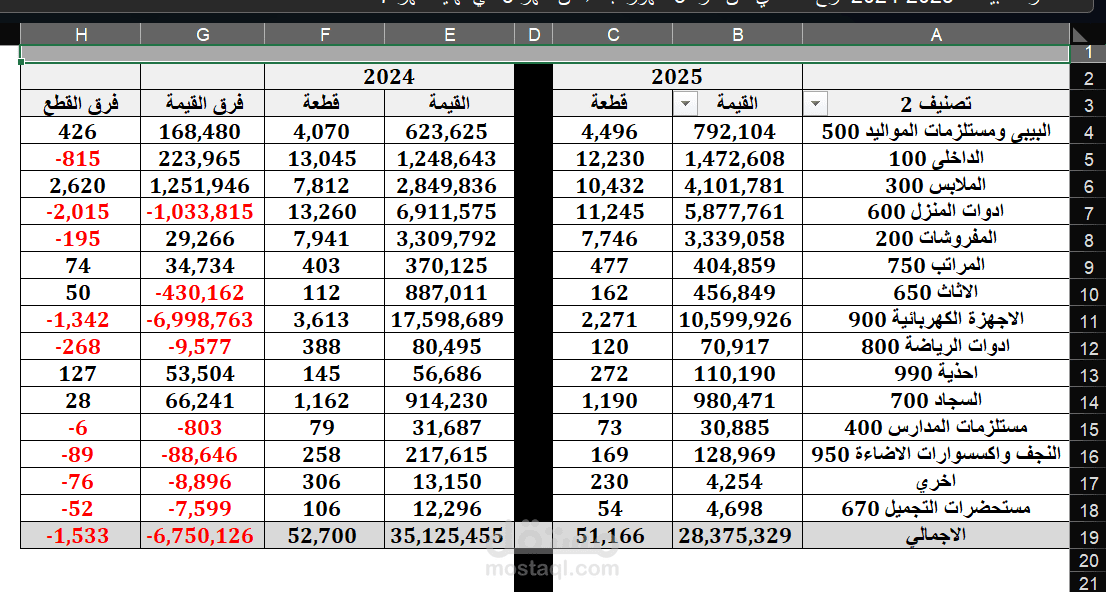Select cell البيبى ومستلزمات المواليد 500
The image size is (1106, 592).
click(x=936, y=131)
